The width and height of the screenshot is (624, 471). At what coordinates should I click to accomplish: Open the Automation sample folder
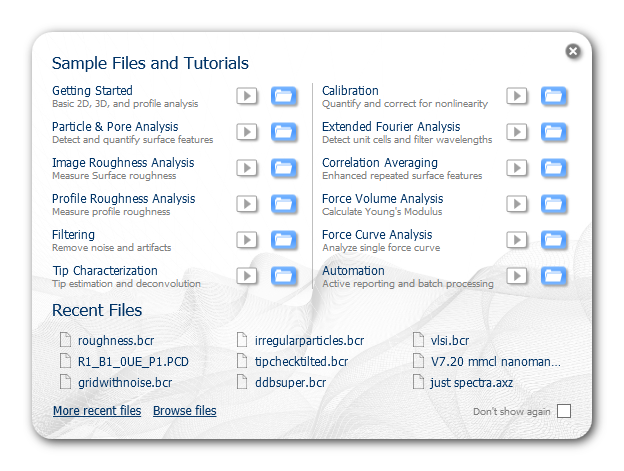[554, 276]
